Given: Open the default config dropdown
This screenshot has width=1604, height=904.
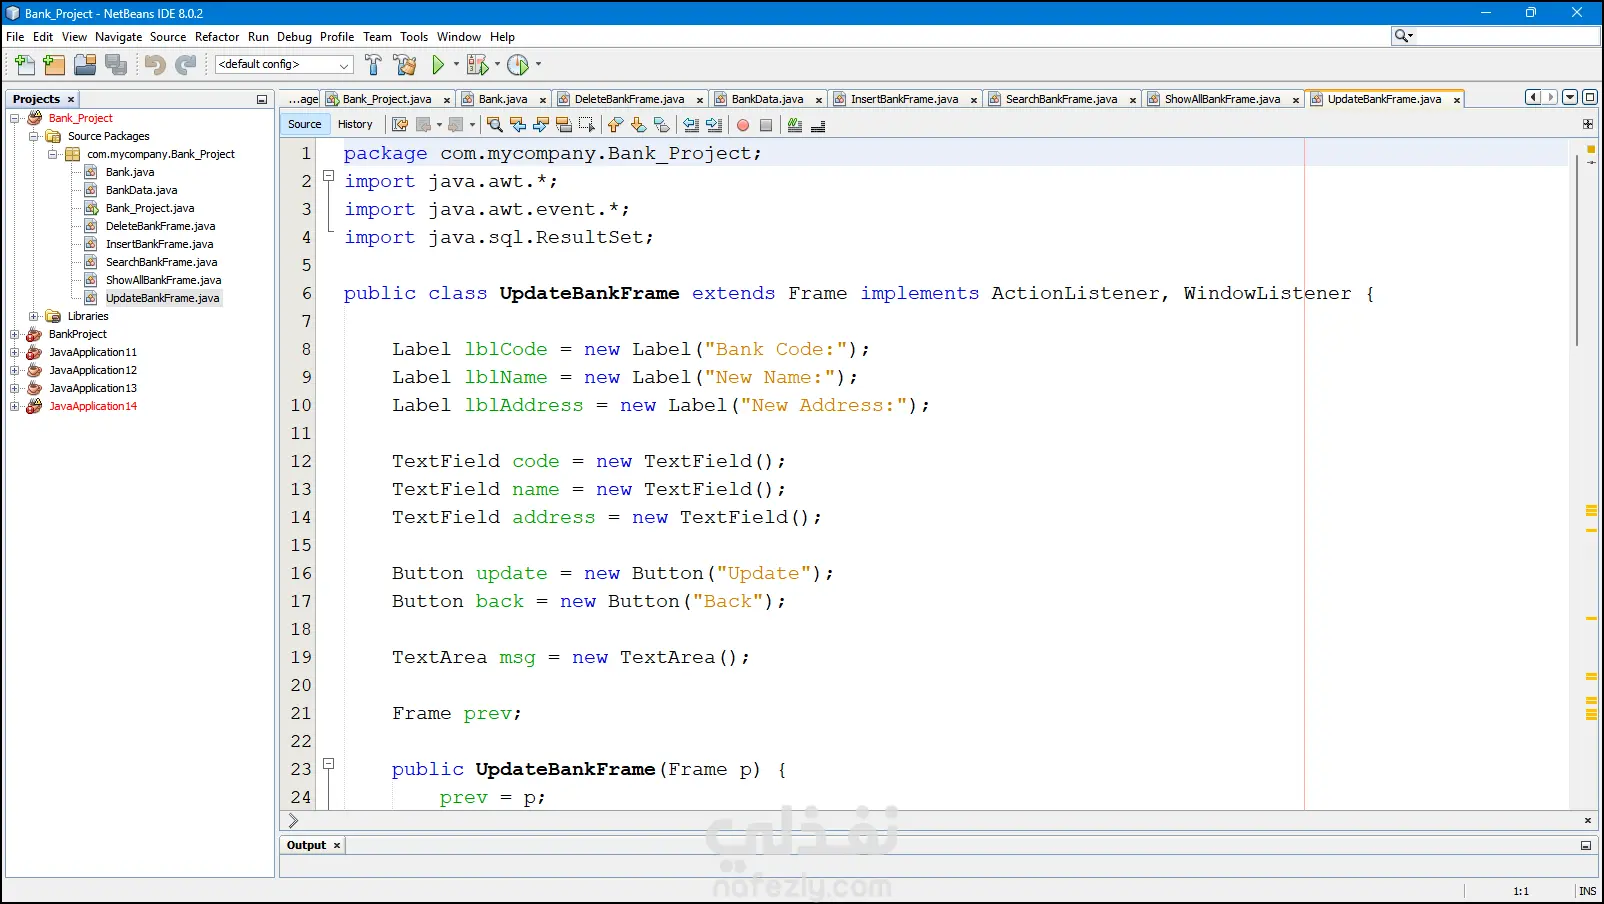Looking at the screenshot, I should coord(284,65).
